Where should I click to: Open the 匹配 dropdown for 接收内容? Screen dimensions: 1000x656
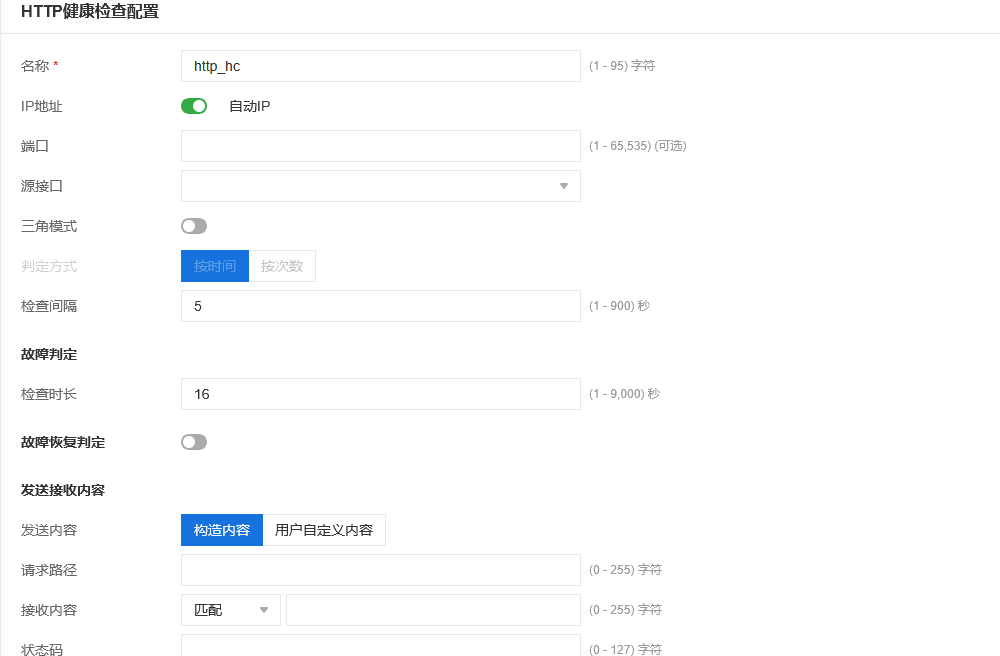point(231,610)
